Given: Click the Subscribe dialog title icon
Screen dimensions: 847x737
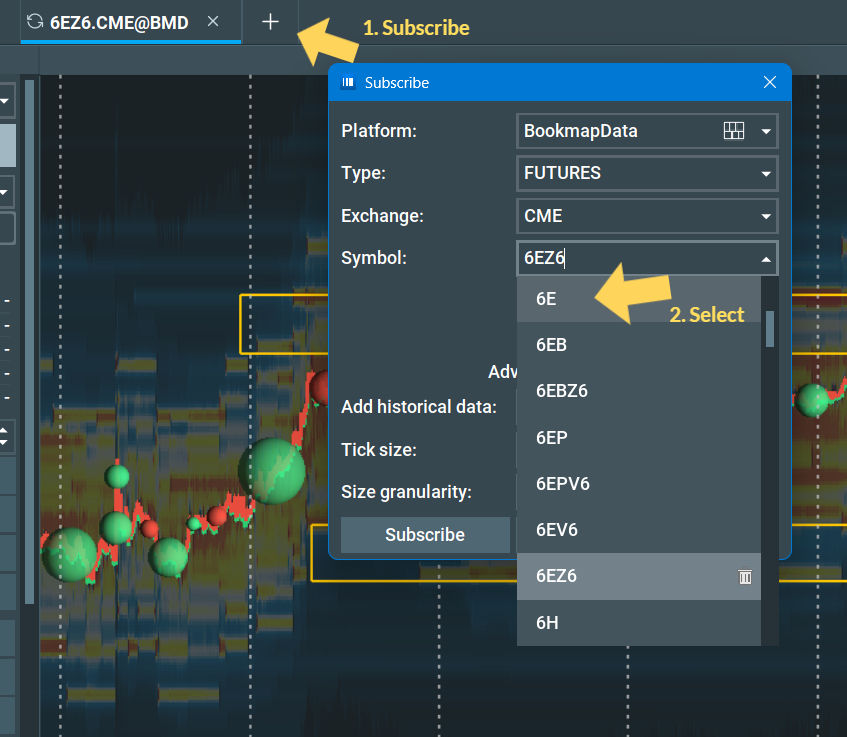Looking at the screenshot, I should coord(348,82).
